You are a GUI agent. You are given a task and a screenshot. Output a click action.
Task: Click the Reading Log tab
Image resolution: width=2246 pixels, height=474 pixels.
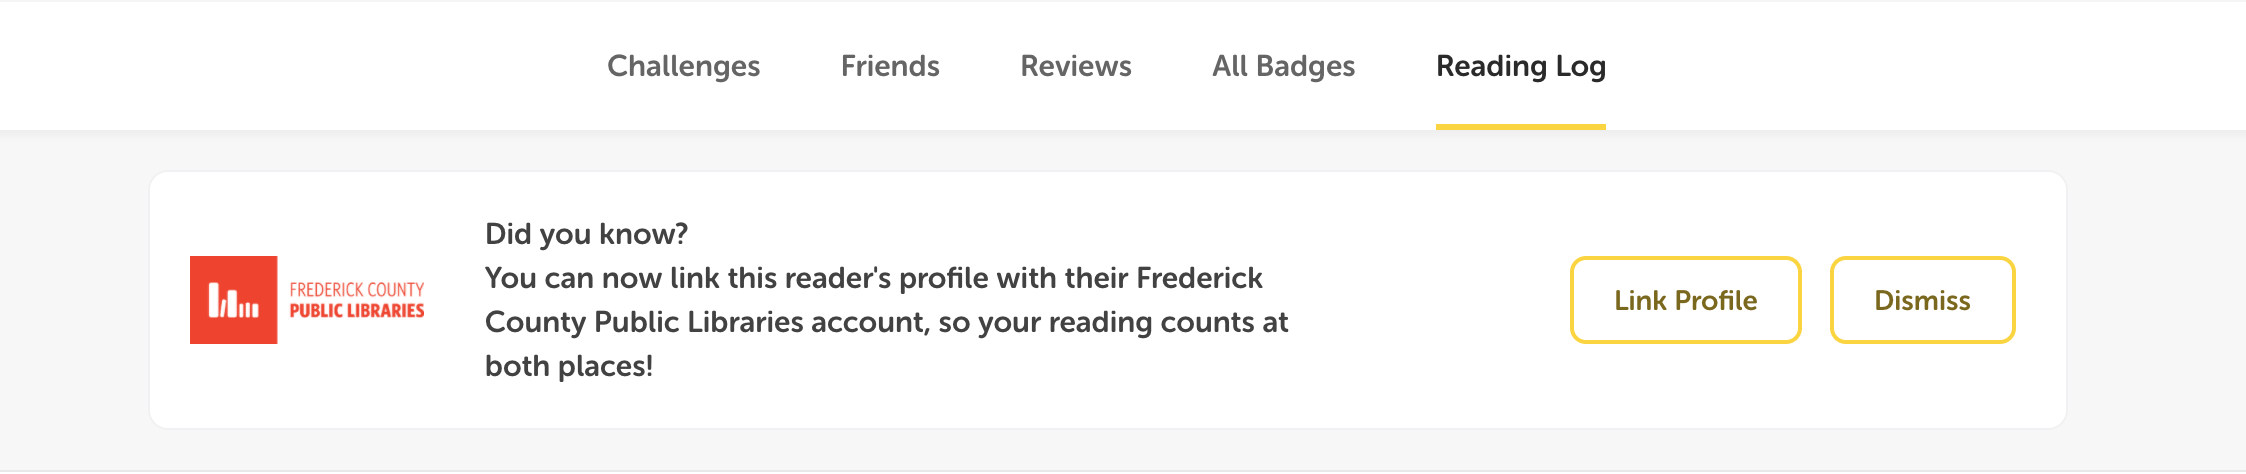pos(1521,66)
